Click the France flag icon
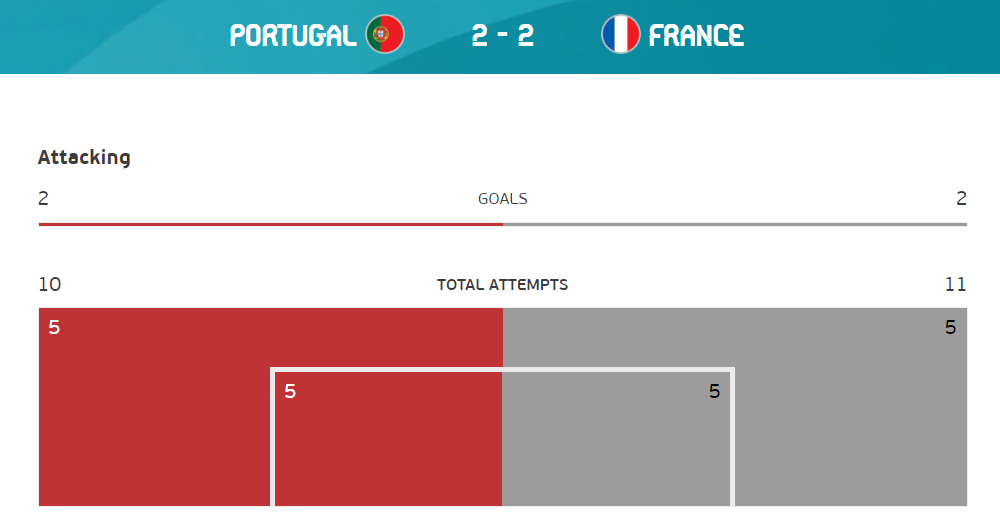The height and width of the screenshot is (522, 1000). coord(620,35)
